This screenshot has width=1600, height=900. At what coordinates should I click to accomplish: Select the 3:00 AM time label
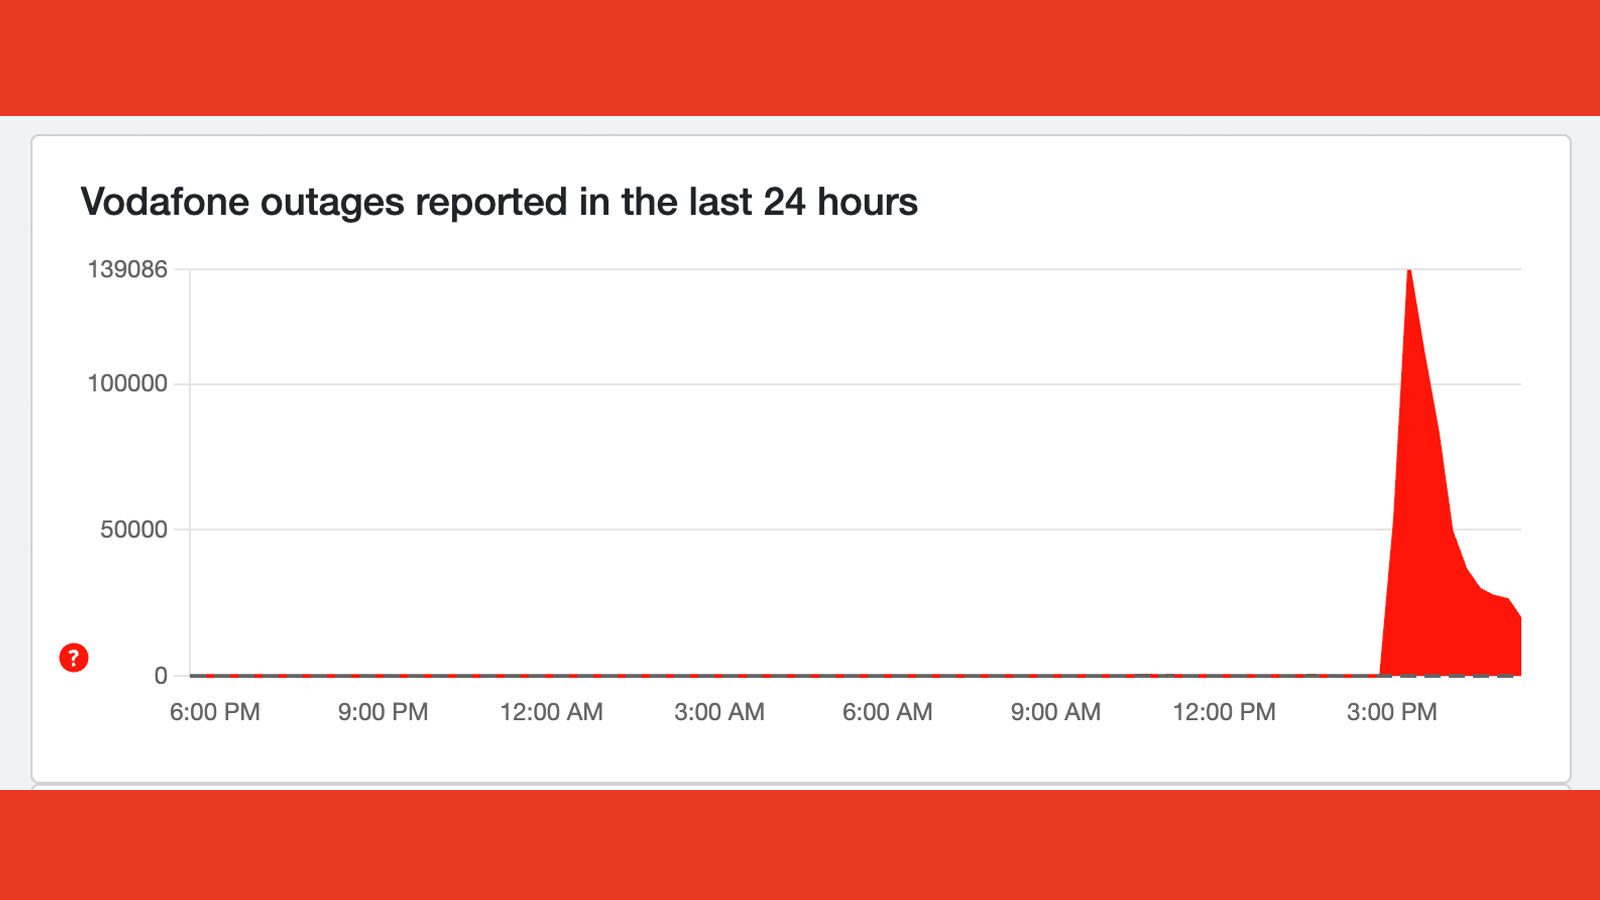tap(719, 712)
